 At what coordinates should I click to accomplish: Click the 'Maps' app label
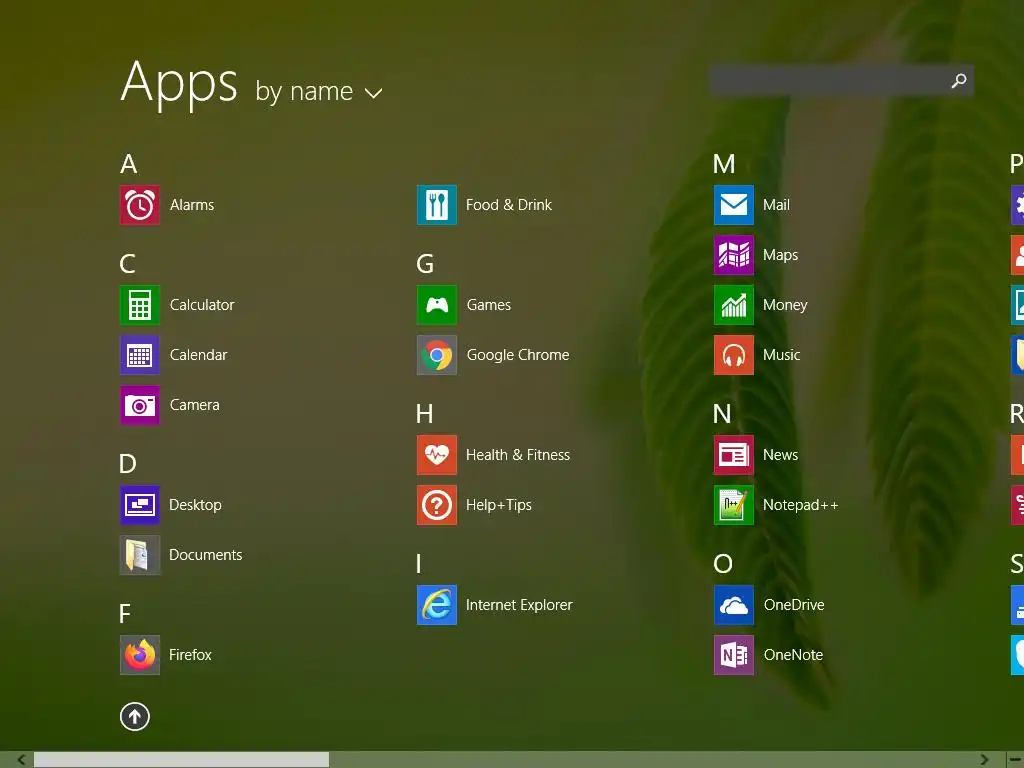(x=780, y=255)
